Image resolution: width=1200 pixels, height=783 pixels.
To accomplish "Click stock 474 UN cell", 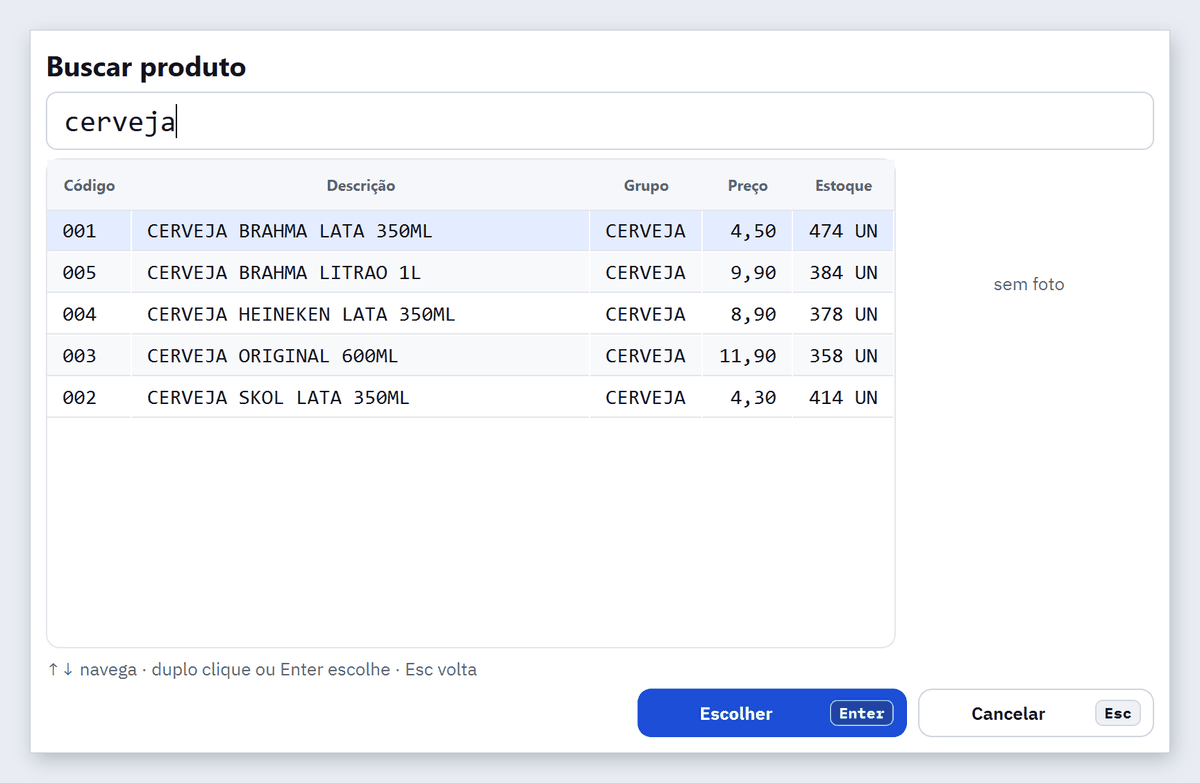I will pyautogui.click(x=843, y=231).
